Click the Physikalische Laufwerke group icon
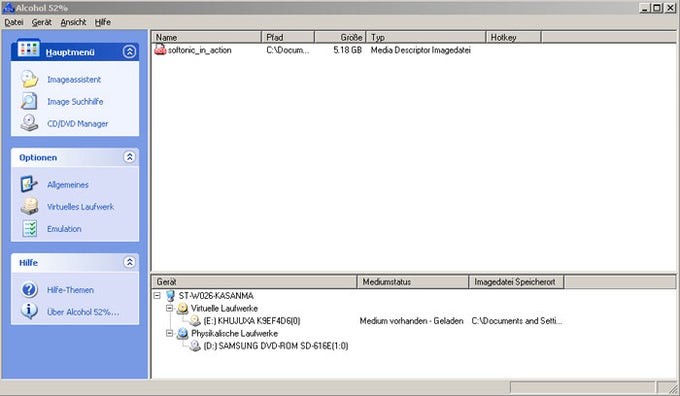680x396 pixels. 183,334
